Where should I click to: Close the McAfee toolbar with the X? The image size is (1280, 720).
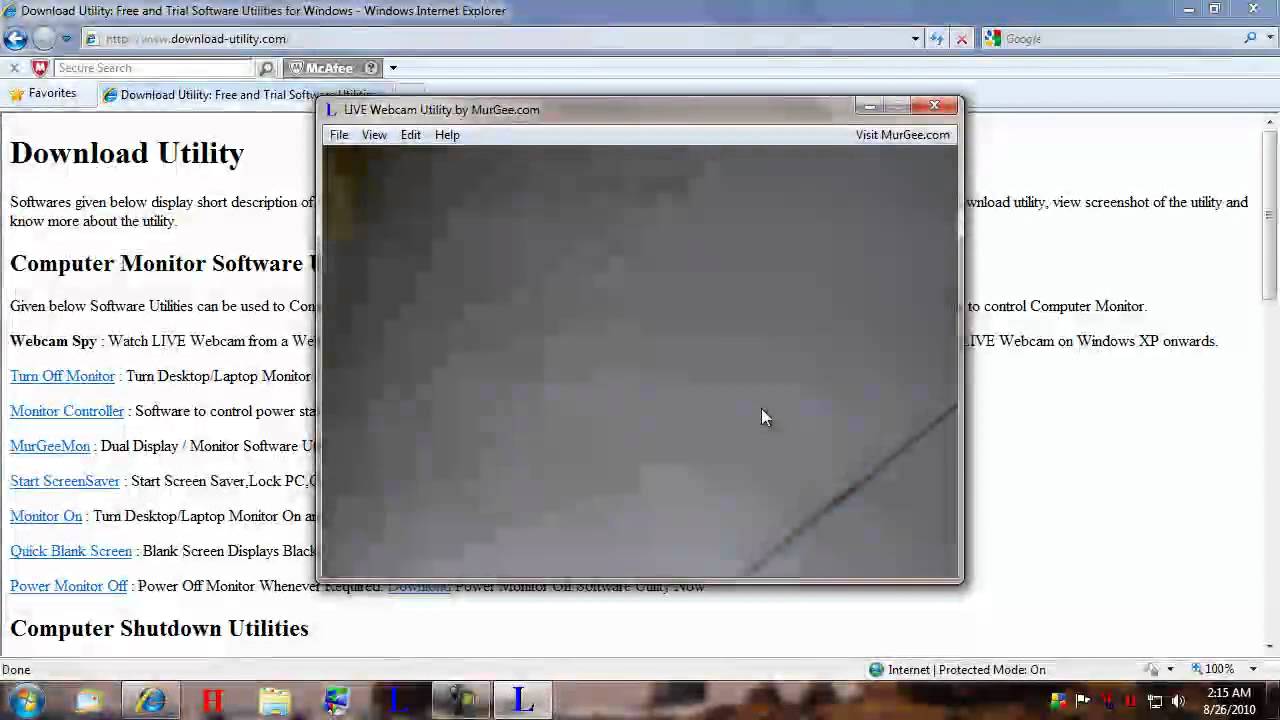coord(14,68)
